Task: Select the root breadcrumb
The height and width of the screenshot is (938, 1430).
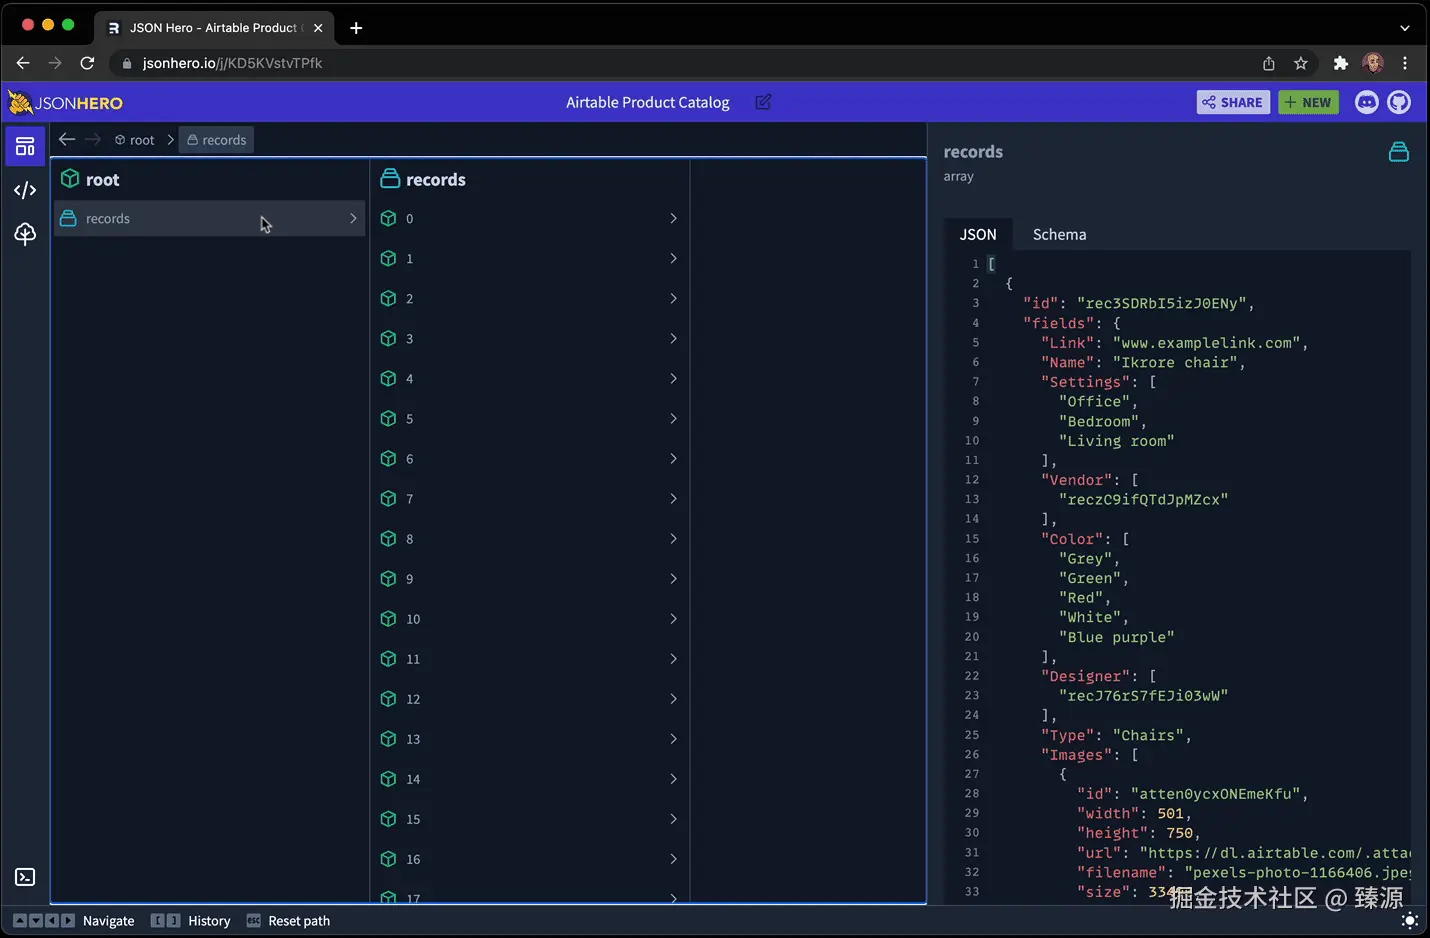Action: tap(135, 140)
